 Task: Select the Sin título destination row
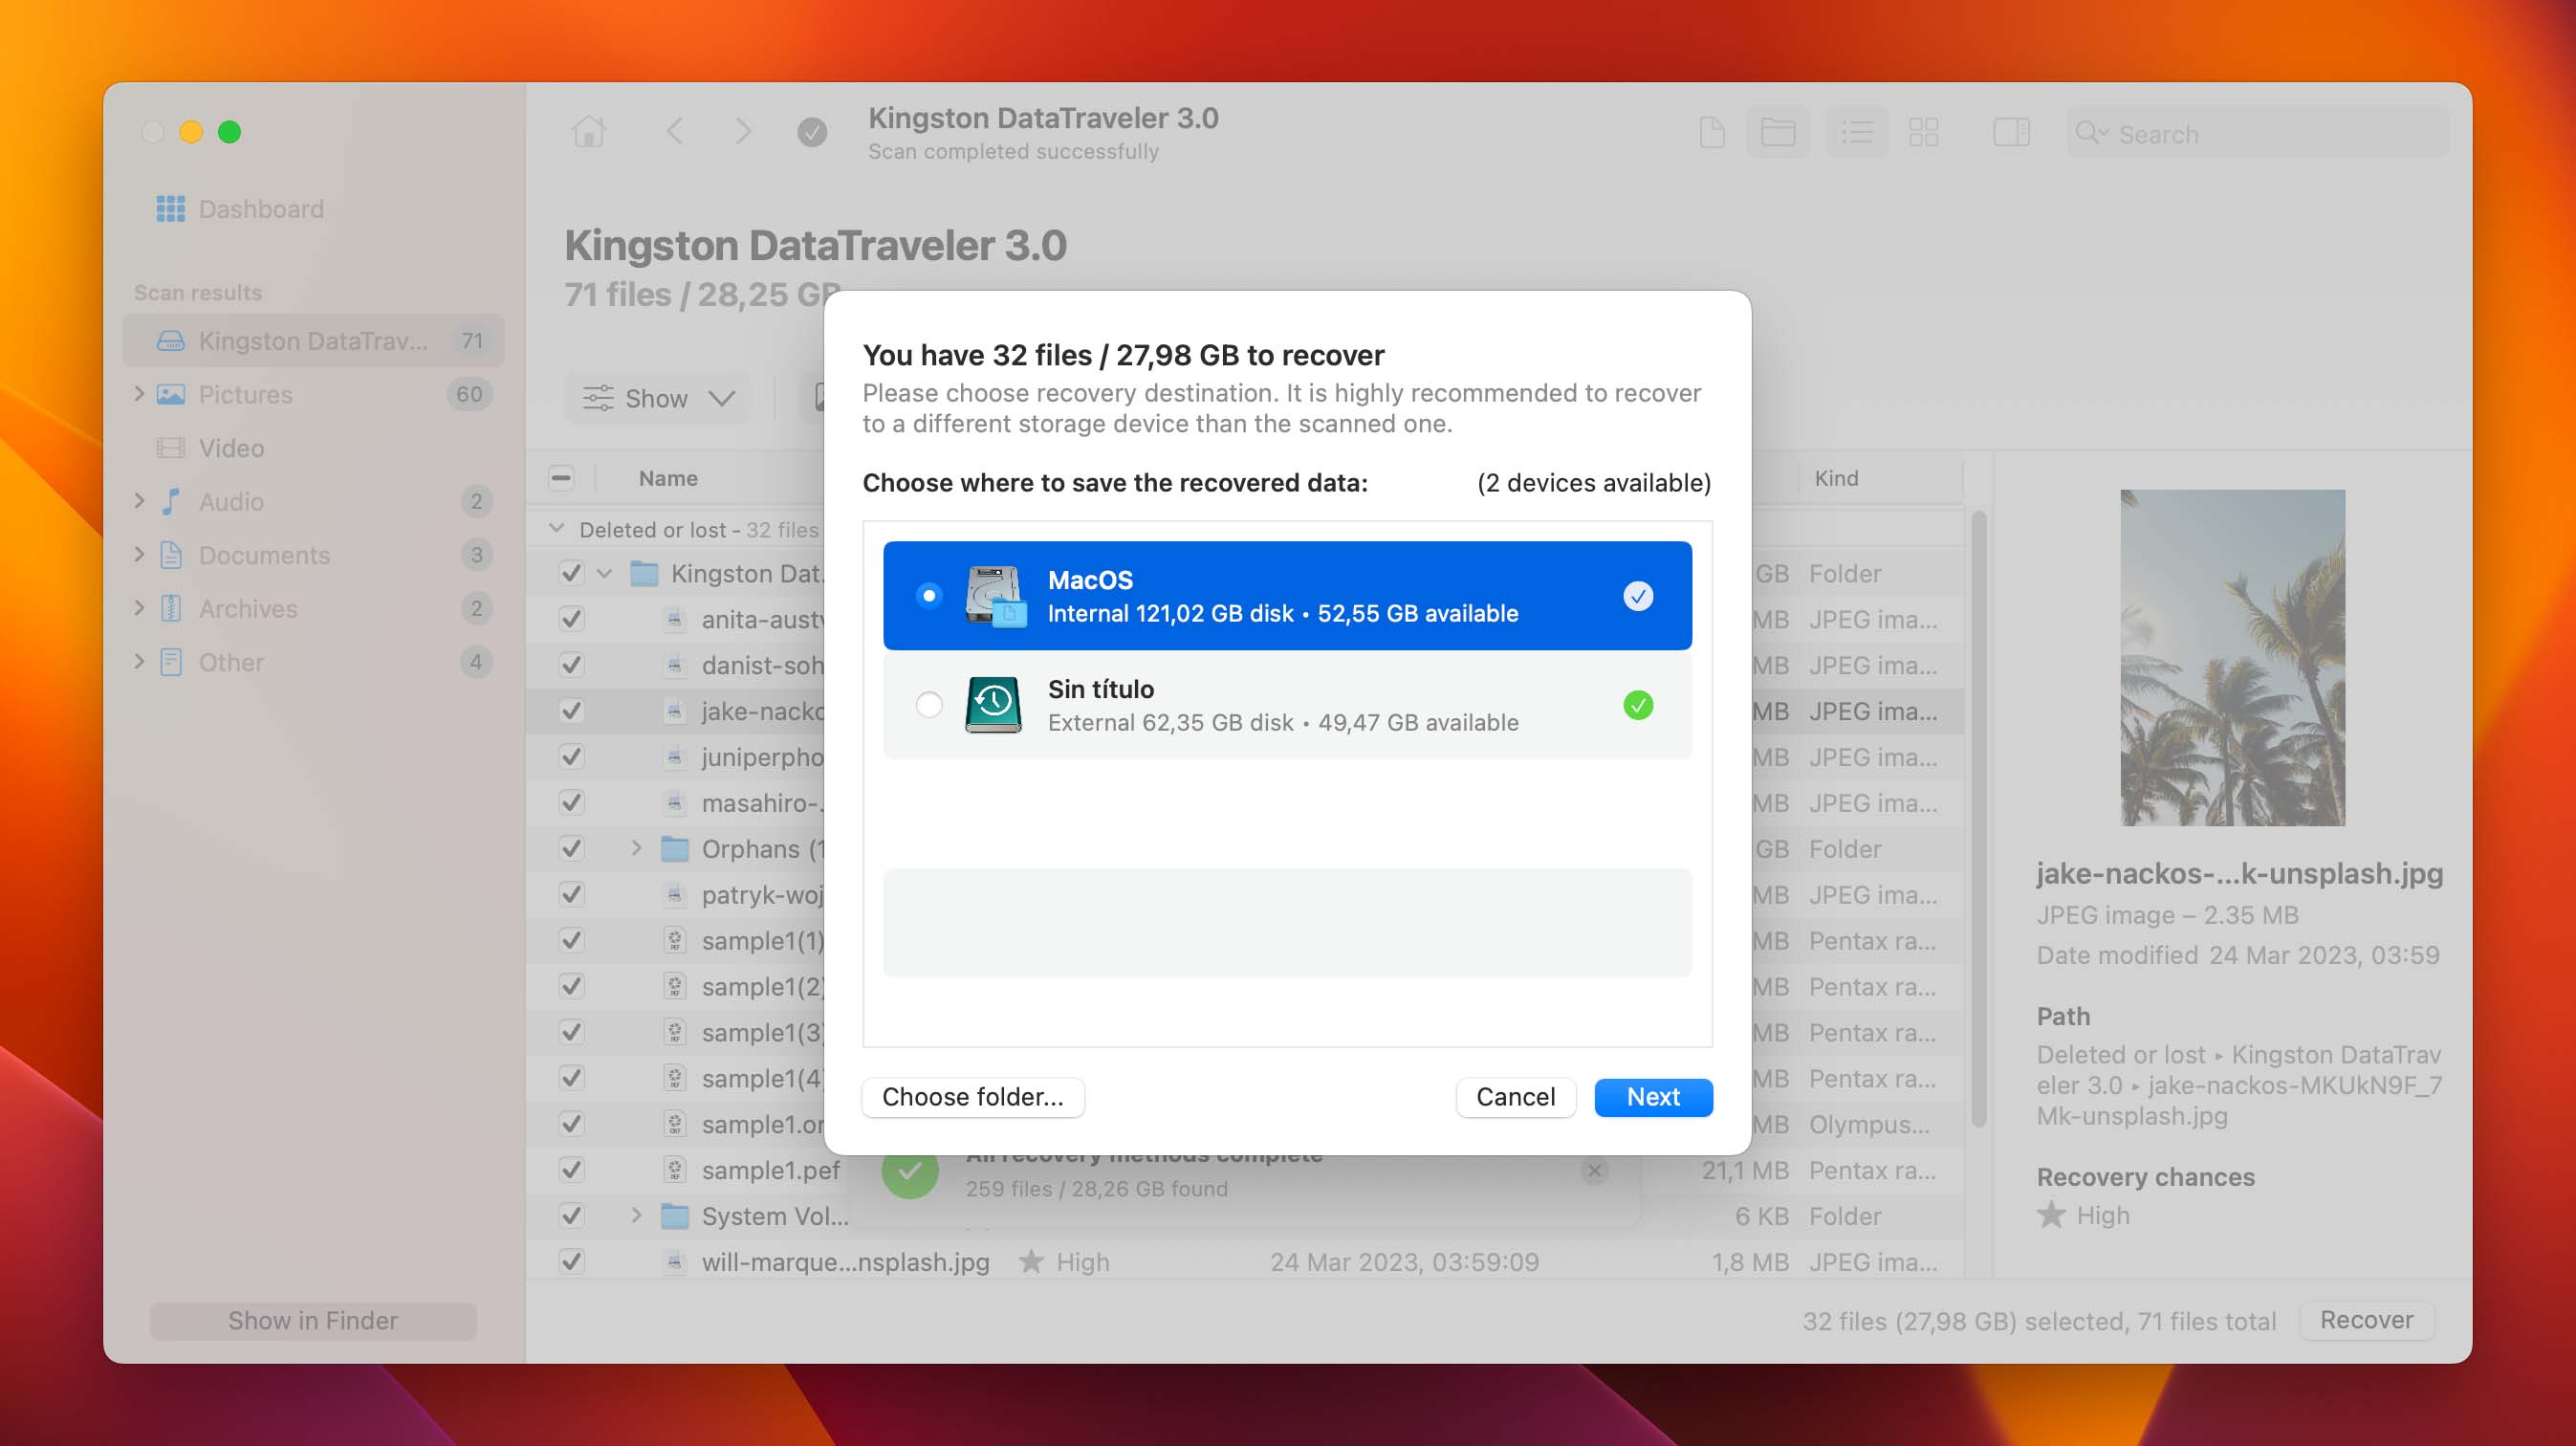[1287, 705]
